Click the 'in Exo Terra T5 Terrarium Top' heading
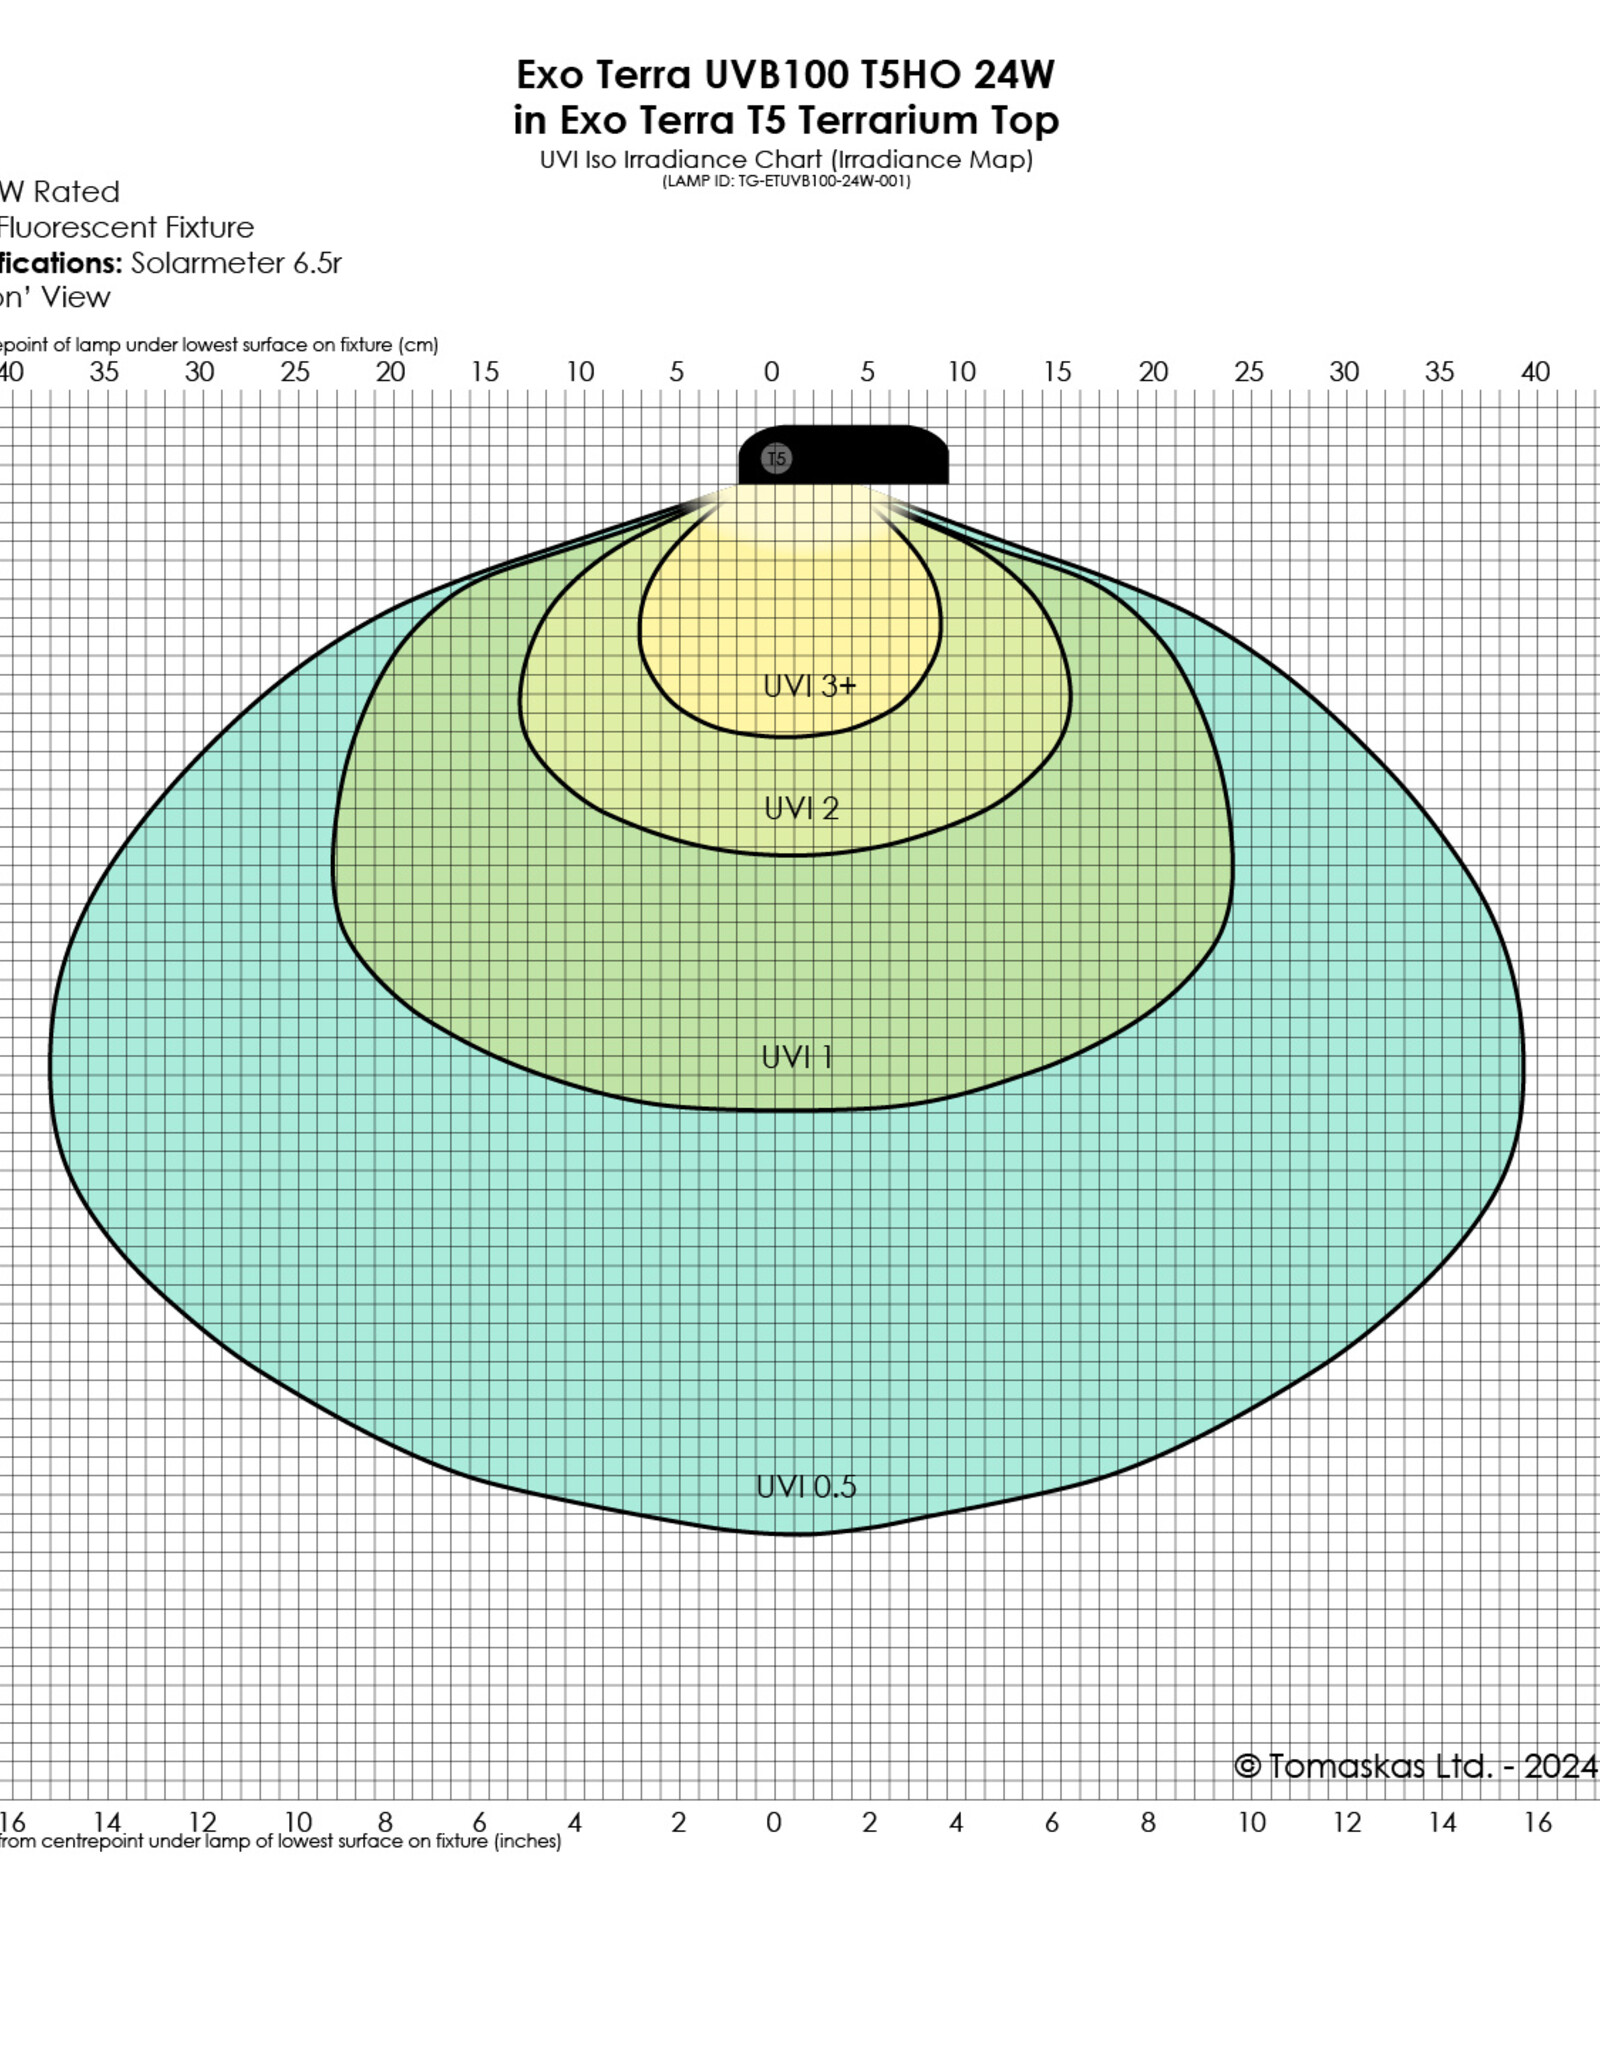The width and height of the screenshot is (1600, 2048). point(785,120)
